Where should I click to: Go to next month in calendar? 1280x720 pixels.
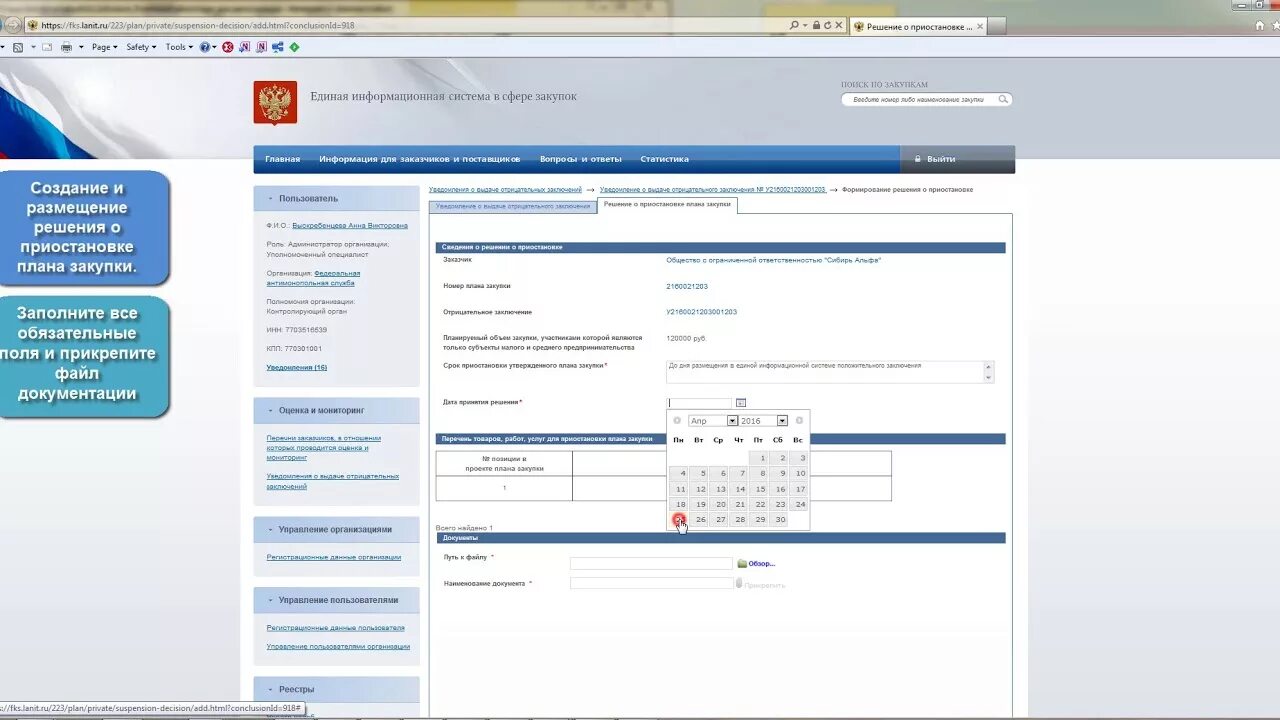799,421
